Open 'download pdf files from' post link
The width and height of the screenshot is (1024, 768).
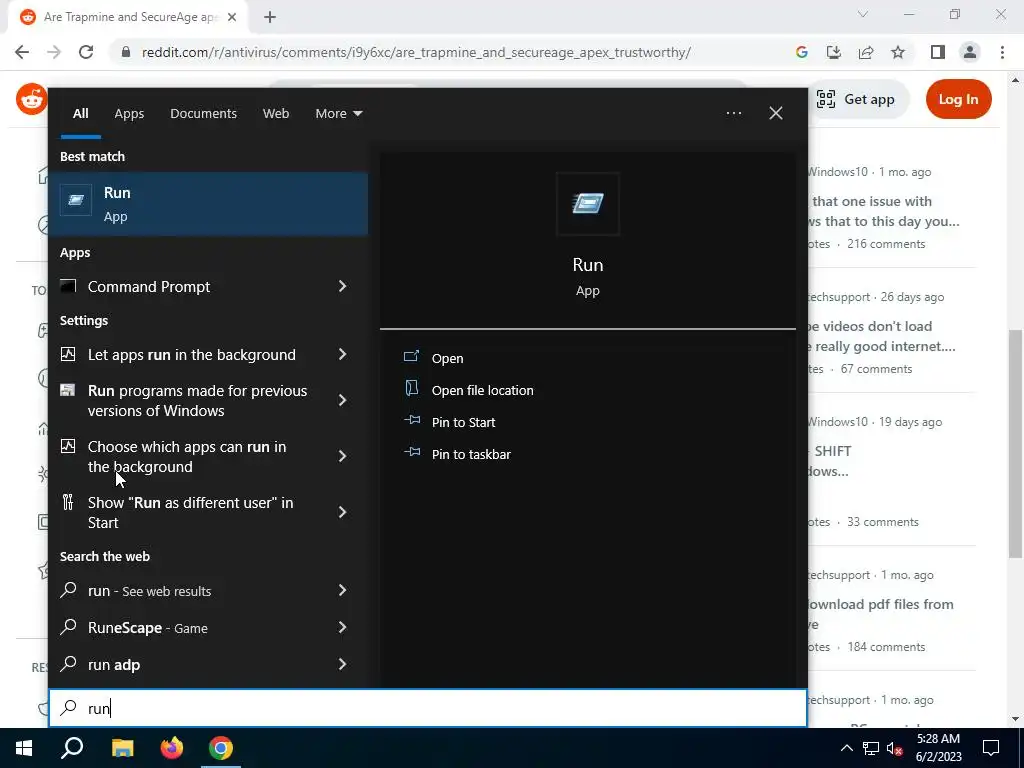click(880, 614)
